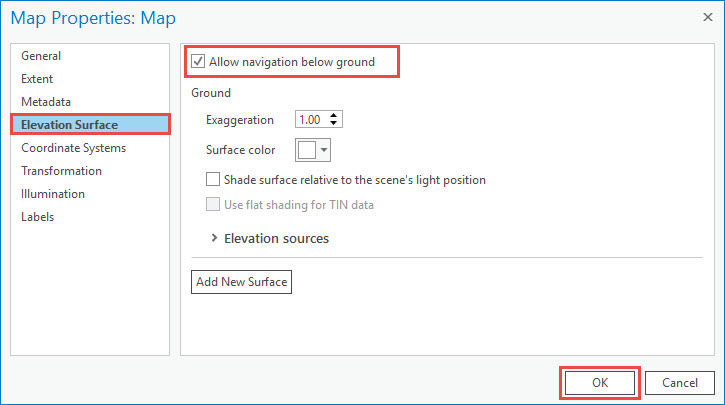Select the Elevation Surface tab
725x405 pixels.
coord(69,125)
